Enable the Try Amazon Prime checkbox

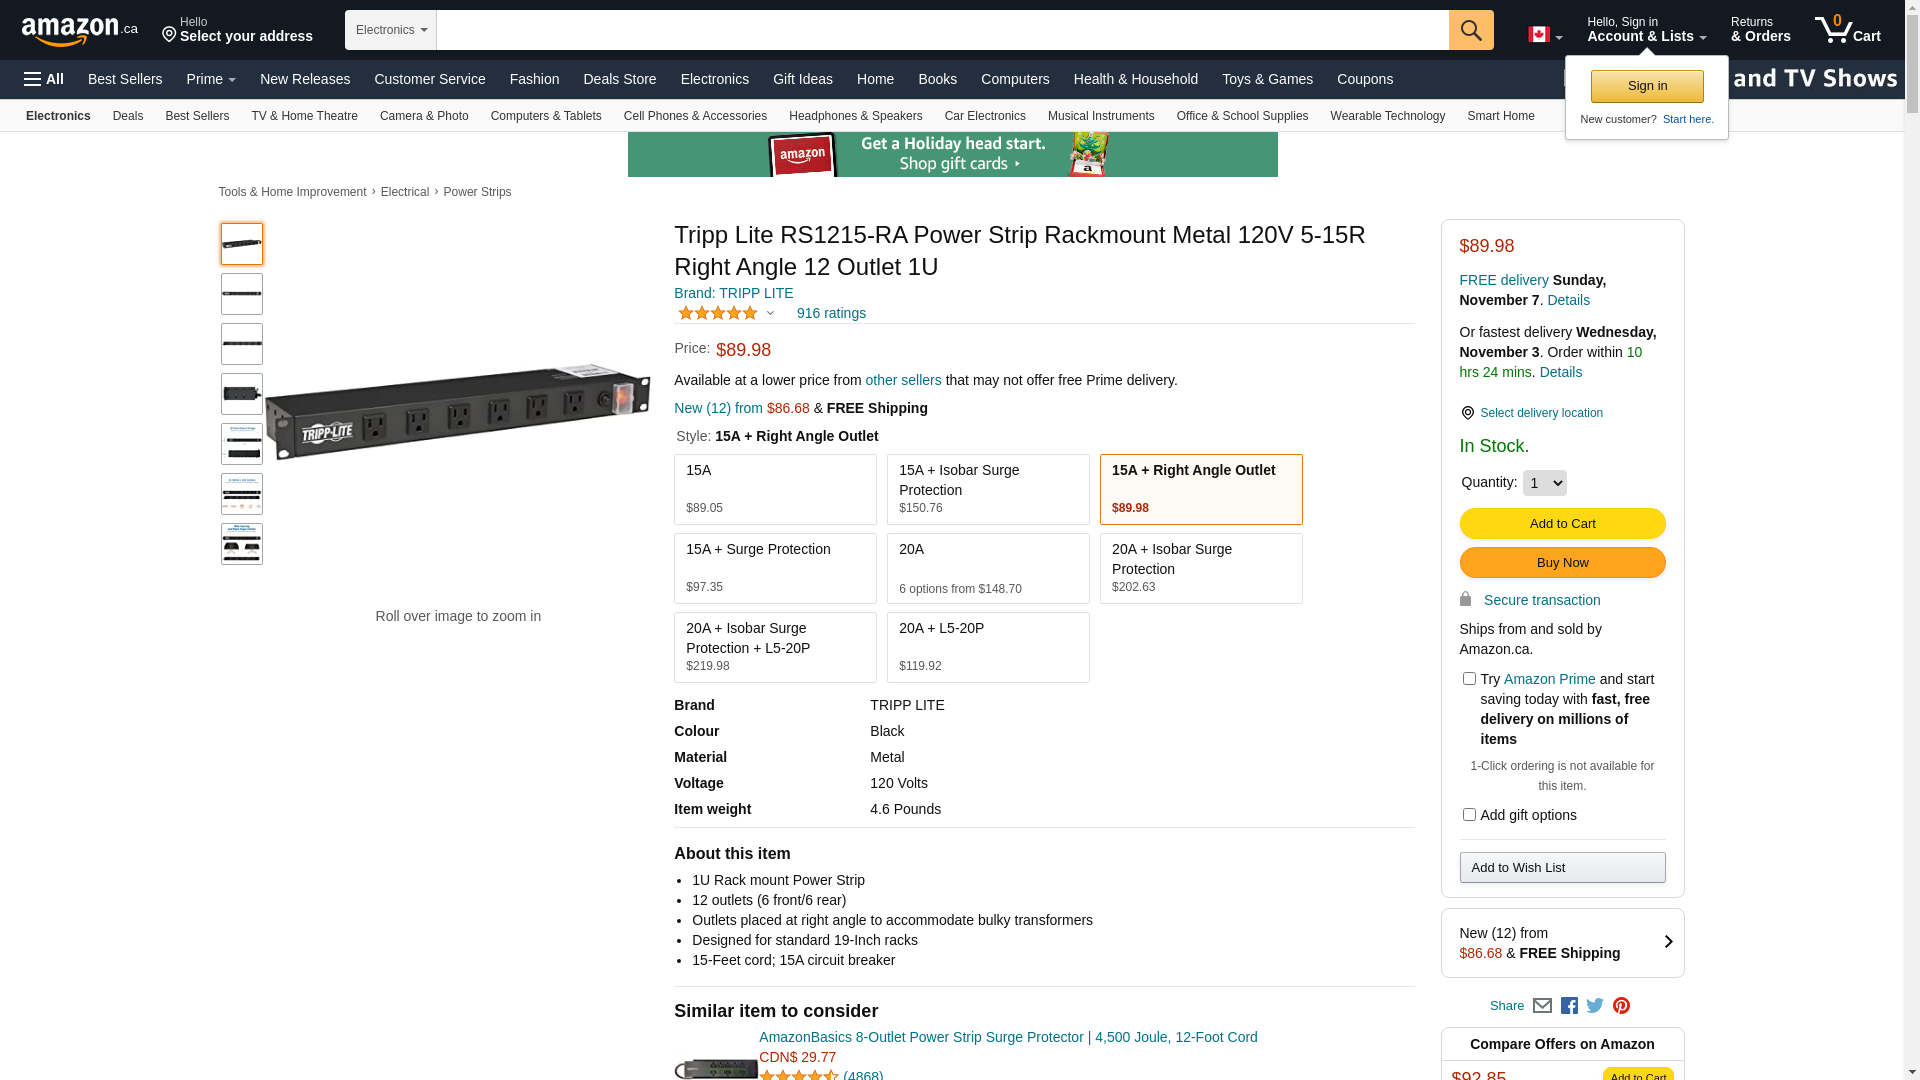pyautogui.click(x=1469, y=679)
